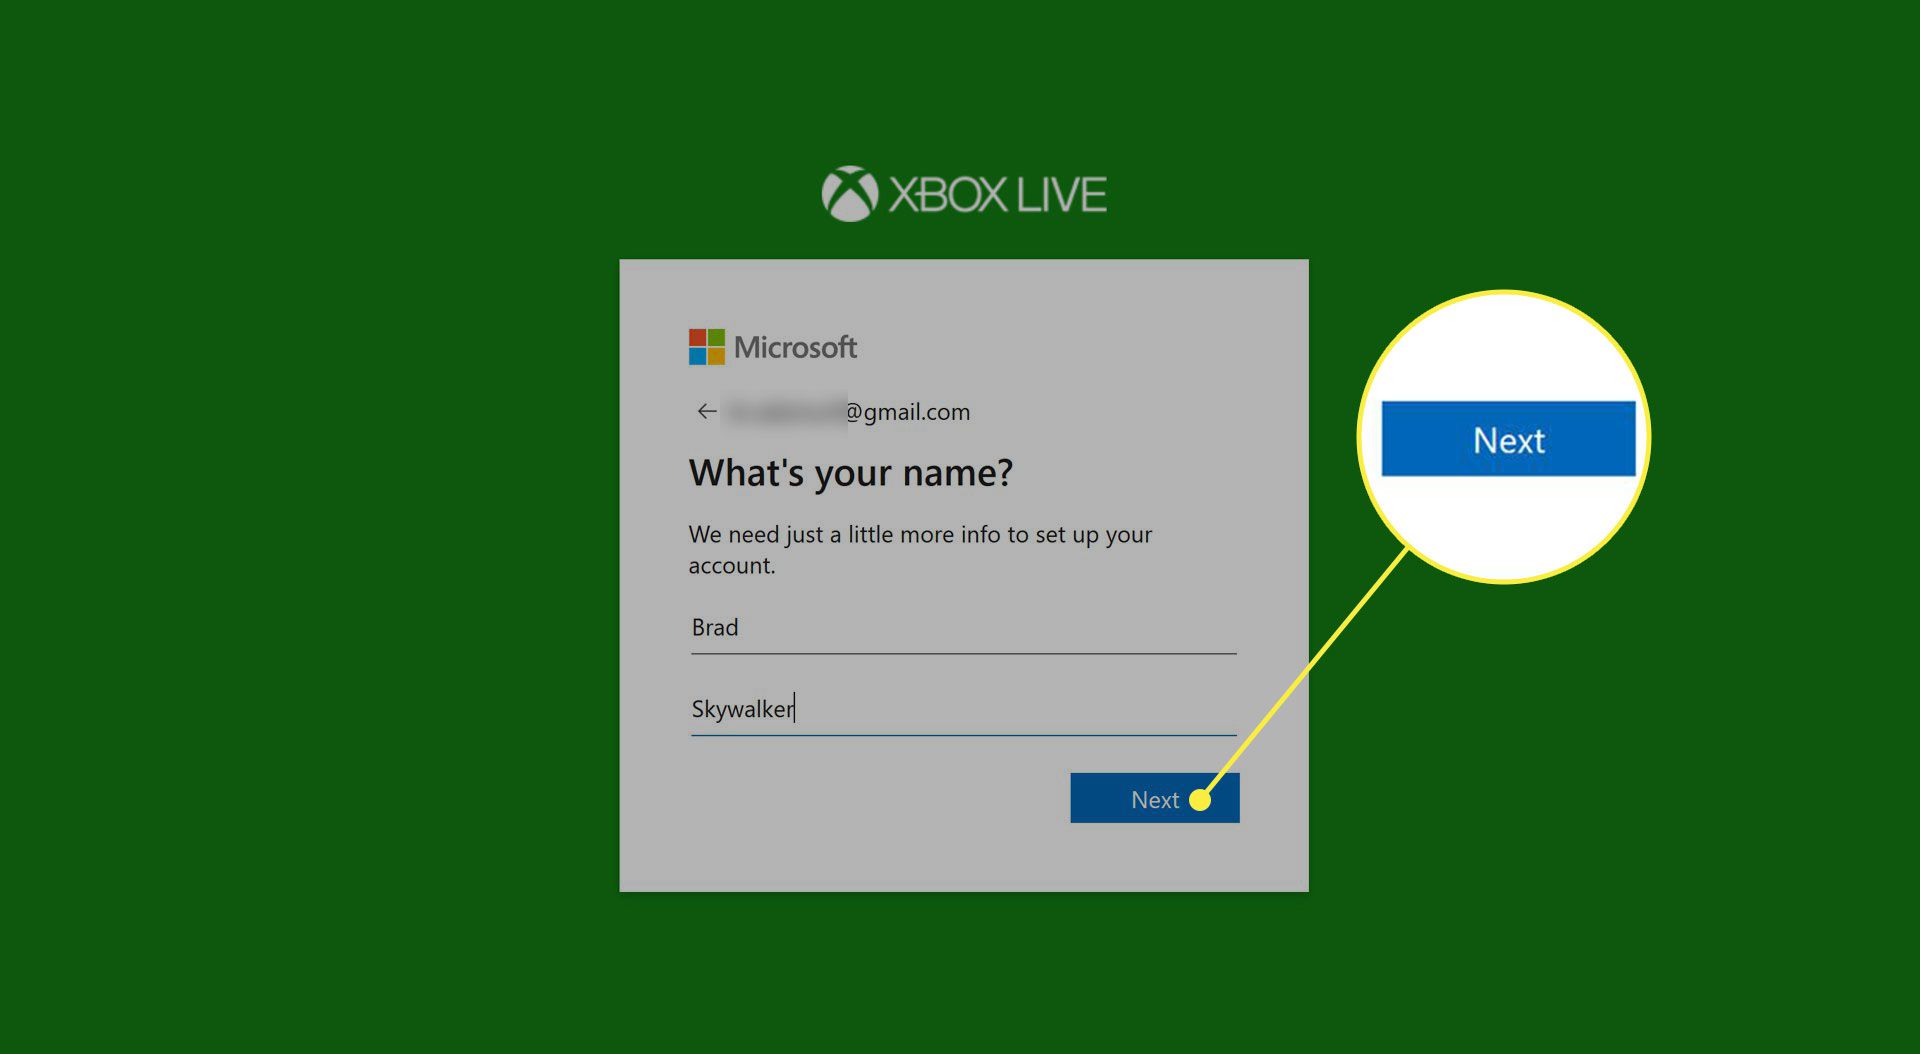Image resolution: width=1920 pixels, height=1054 pixels.
Task: Click the blurred part of the email address
Action: 785,411
